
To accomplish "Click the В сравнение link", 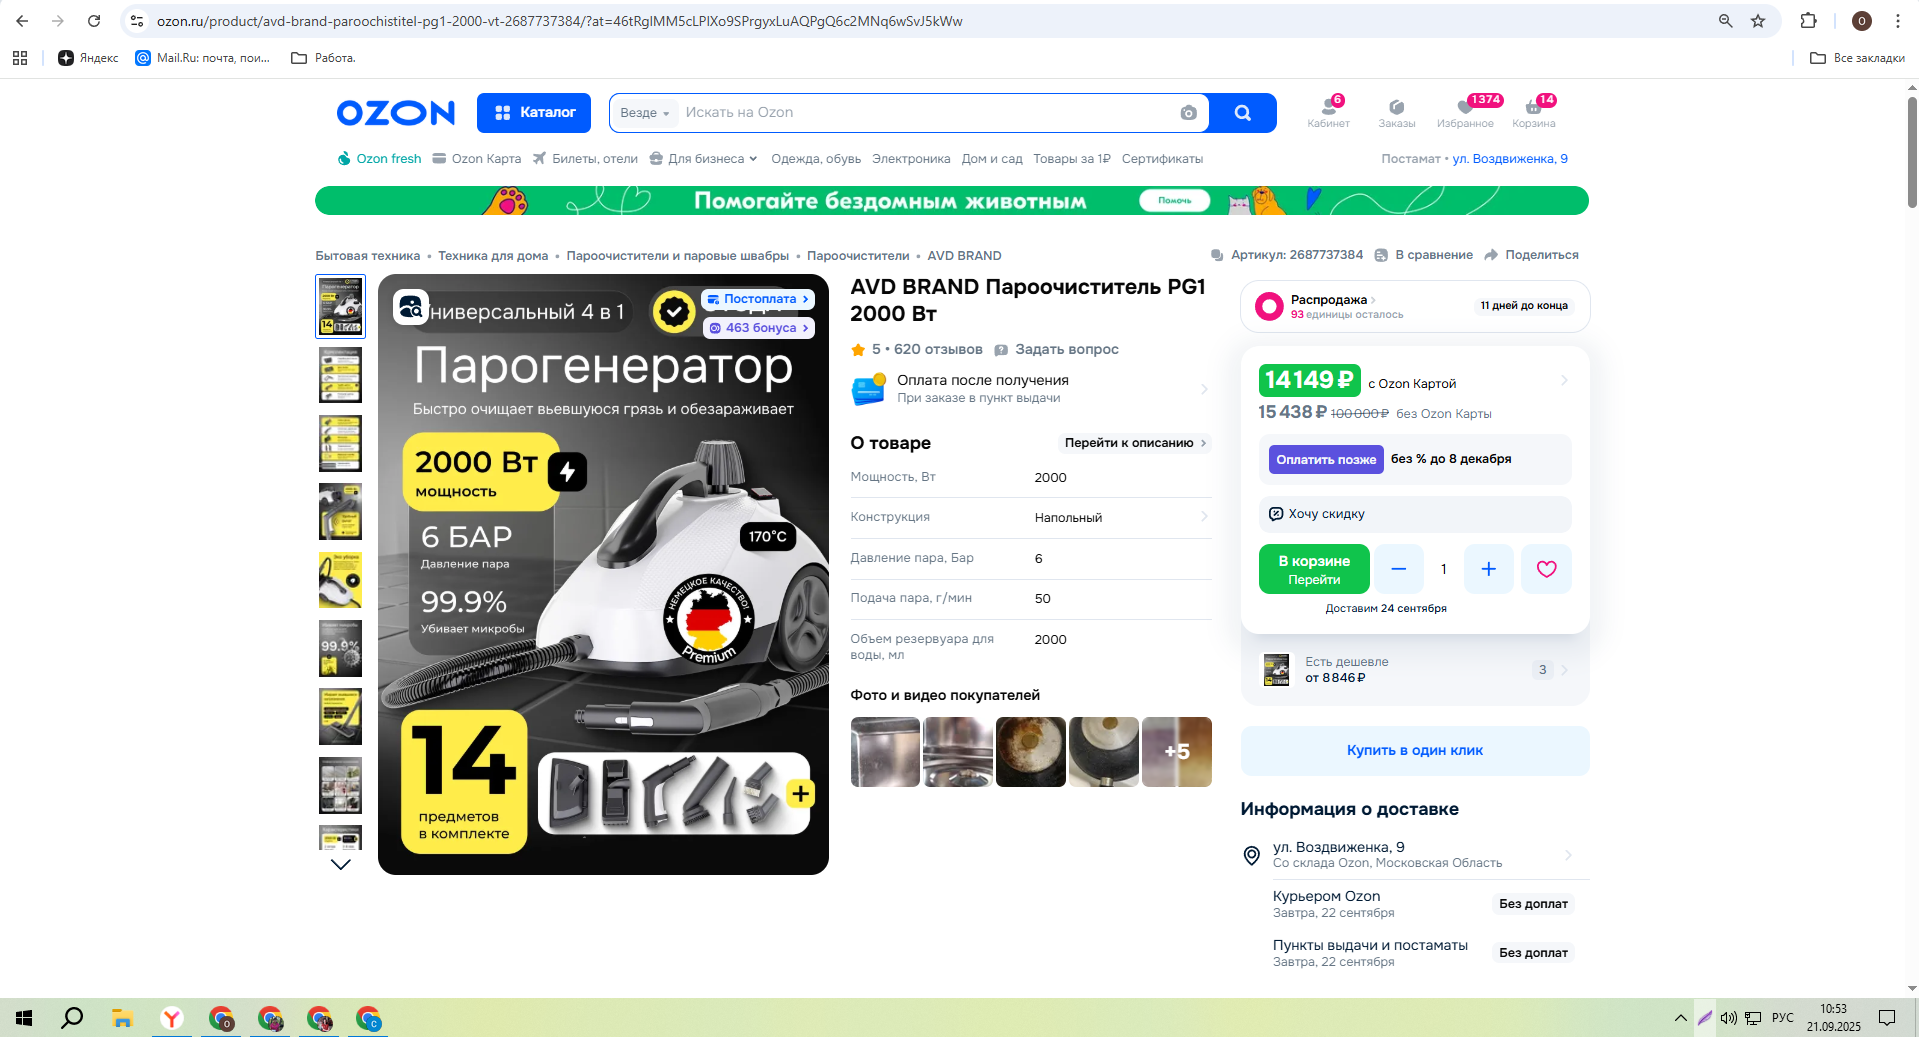I will click(x=1424, y=255).
